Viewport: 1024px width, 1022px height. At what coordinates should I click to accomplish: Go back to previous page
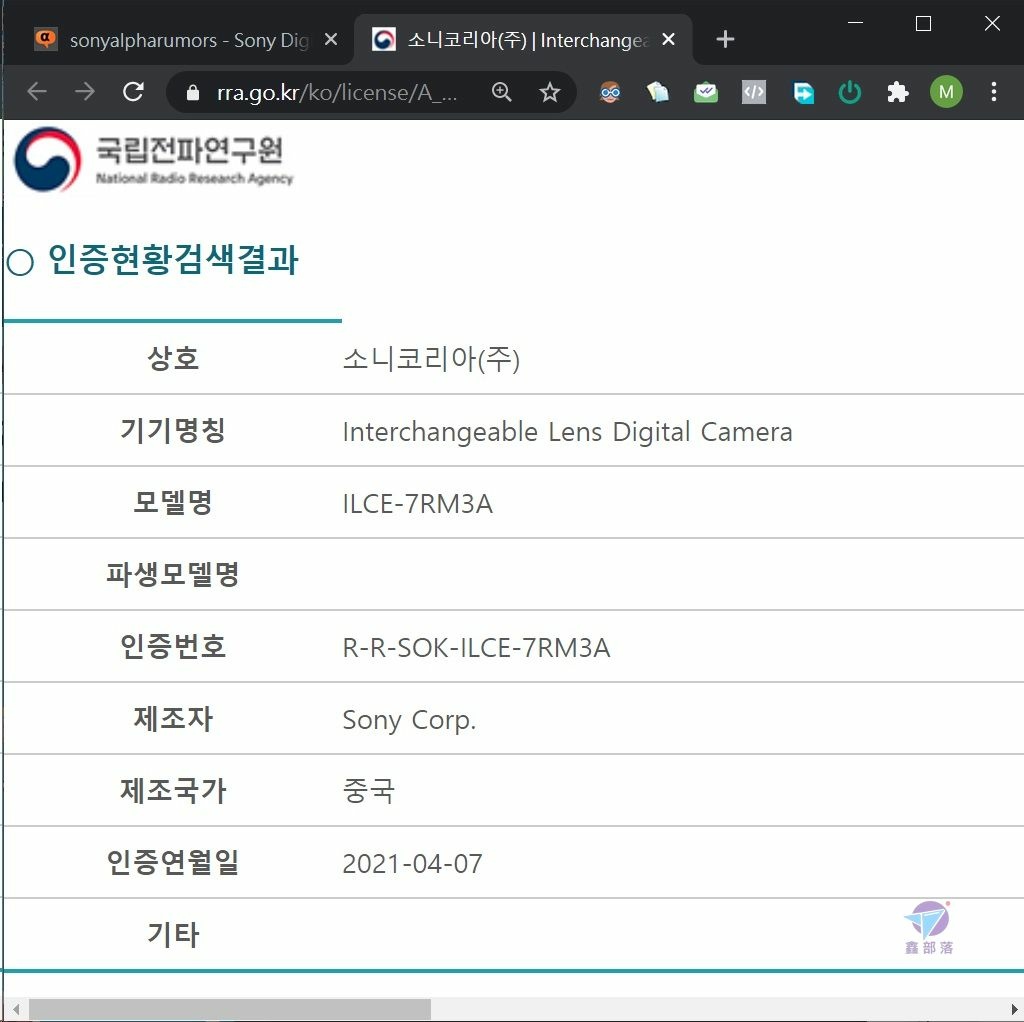coord(37,92)
